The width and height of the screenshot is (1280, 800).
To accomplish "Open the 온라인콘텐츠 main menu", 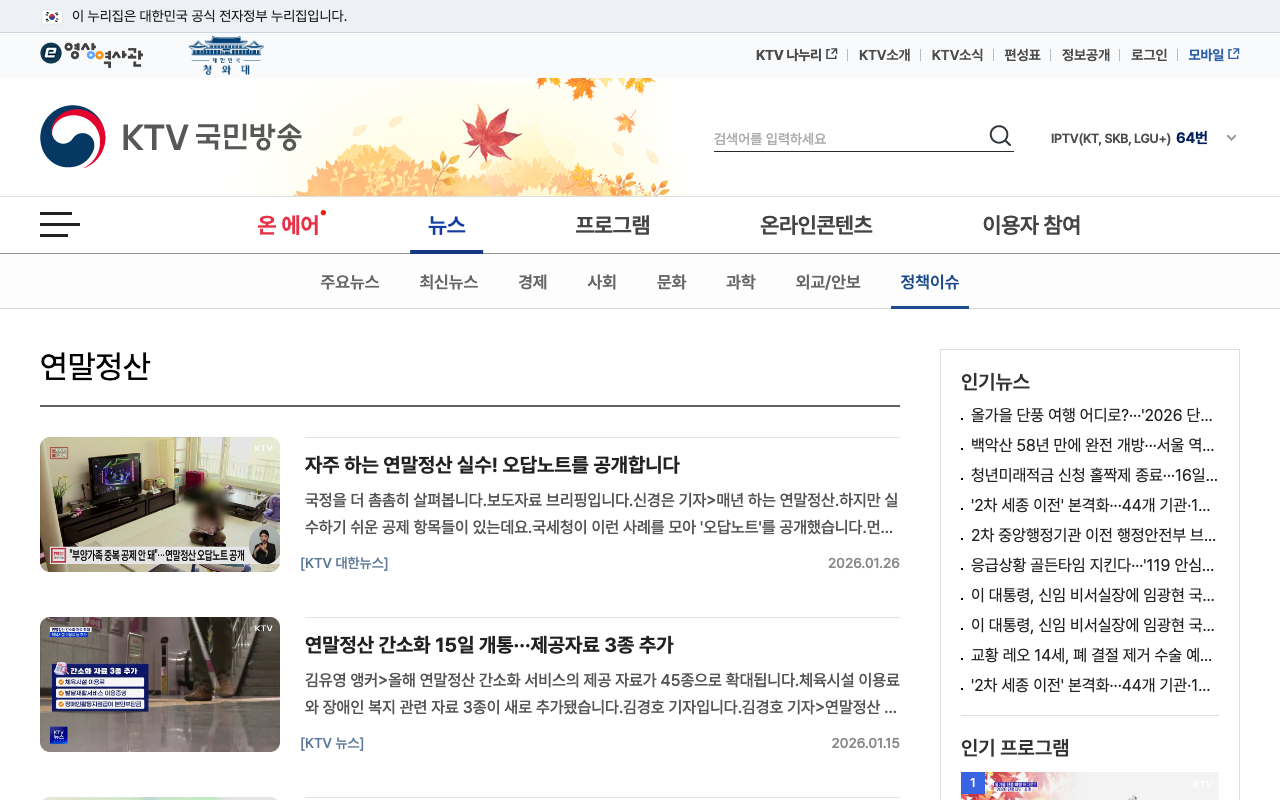I will [816, 225].
